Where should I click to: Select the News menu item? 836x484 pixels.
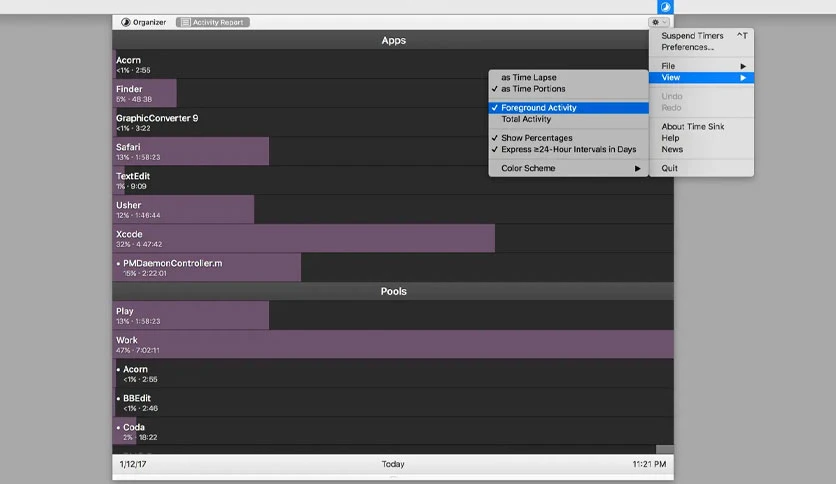(x=701, y=149)
